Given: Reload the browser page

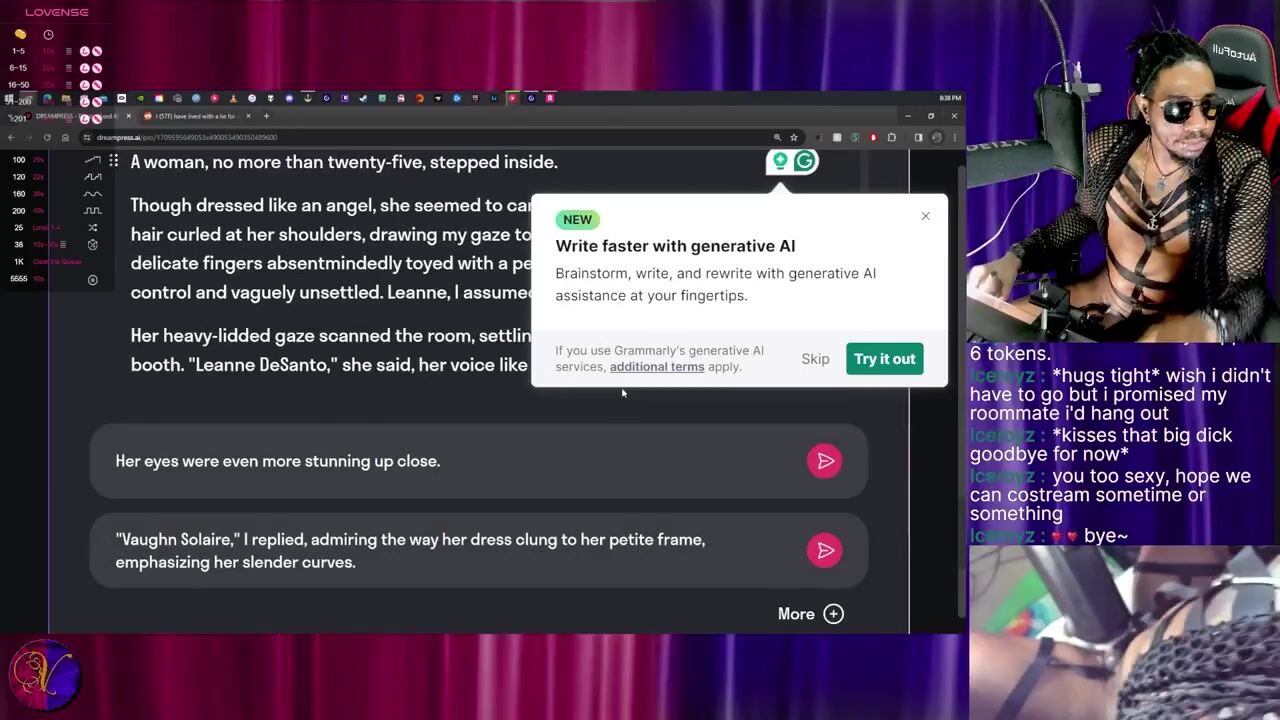Looking at the screenshot, I should coord(46,137).
